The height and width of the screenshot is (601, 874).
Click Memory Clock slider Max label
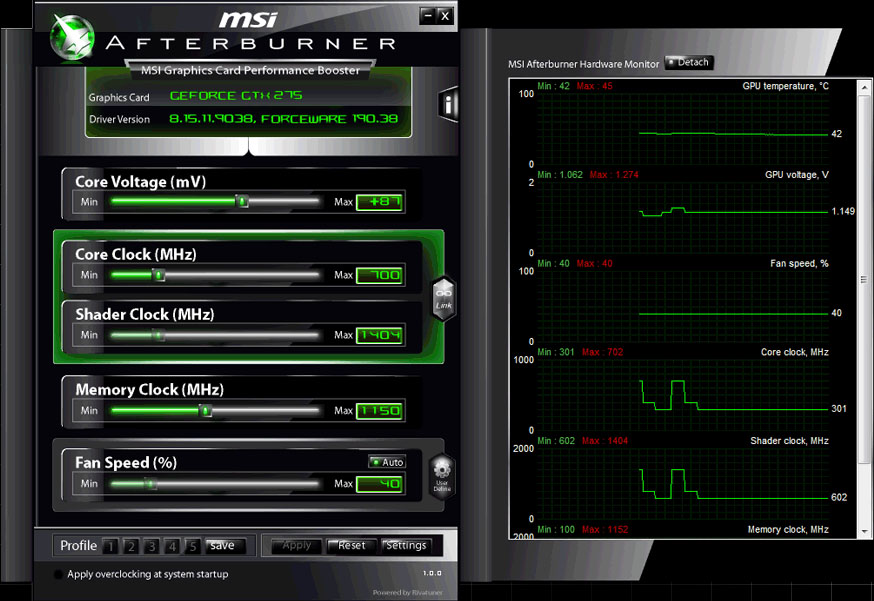tap(343, 411)
